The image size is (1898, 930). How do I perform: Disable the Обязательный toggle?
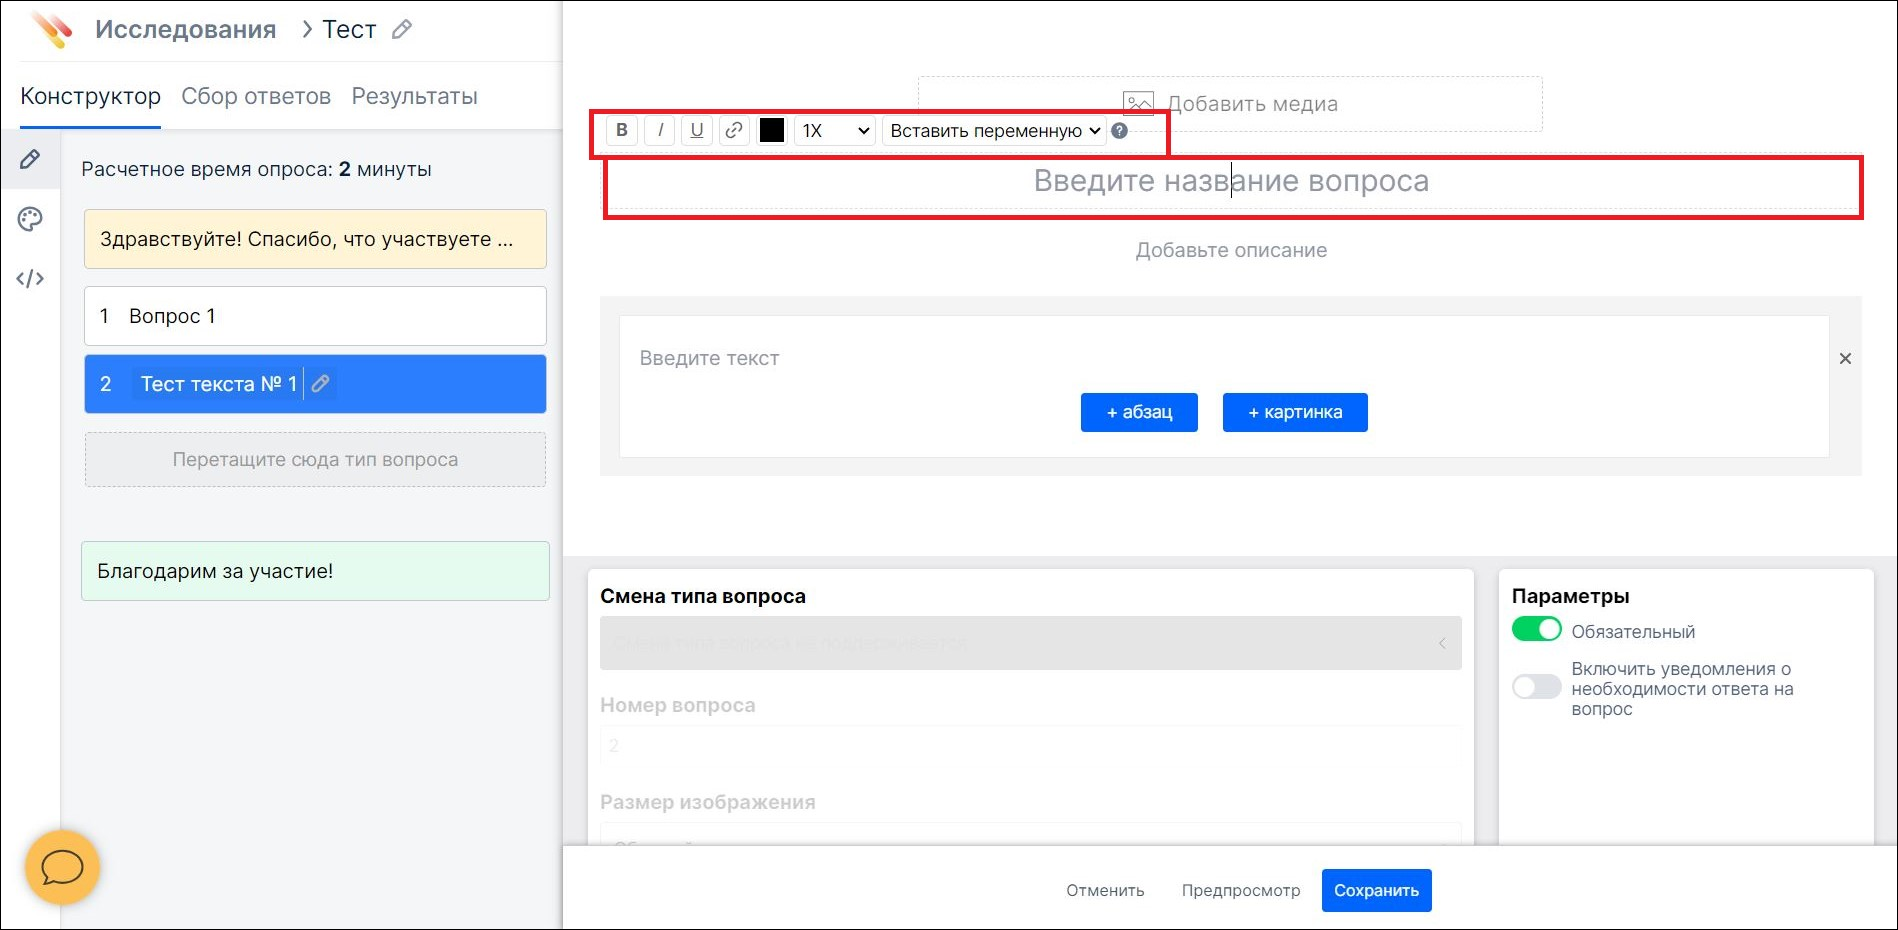point(1537,630)
